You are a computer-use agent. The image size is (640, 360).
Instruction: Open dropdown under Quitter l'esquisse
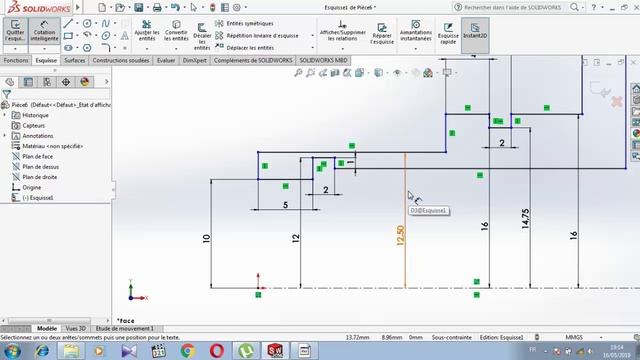pos(15,49)
